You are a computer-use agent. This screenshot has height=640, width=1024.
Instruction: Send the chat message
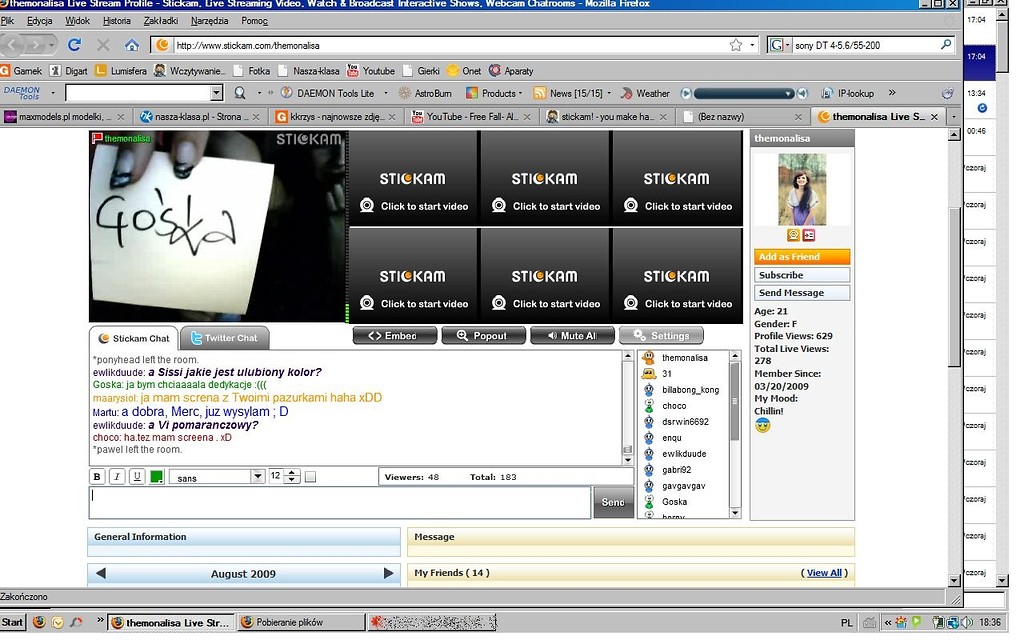pos(613,502)
